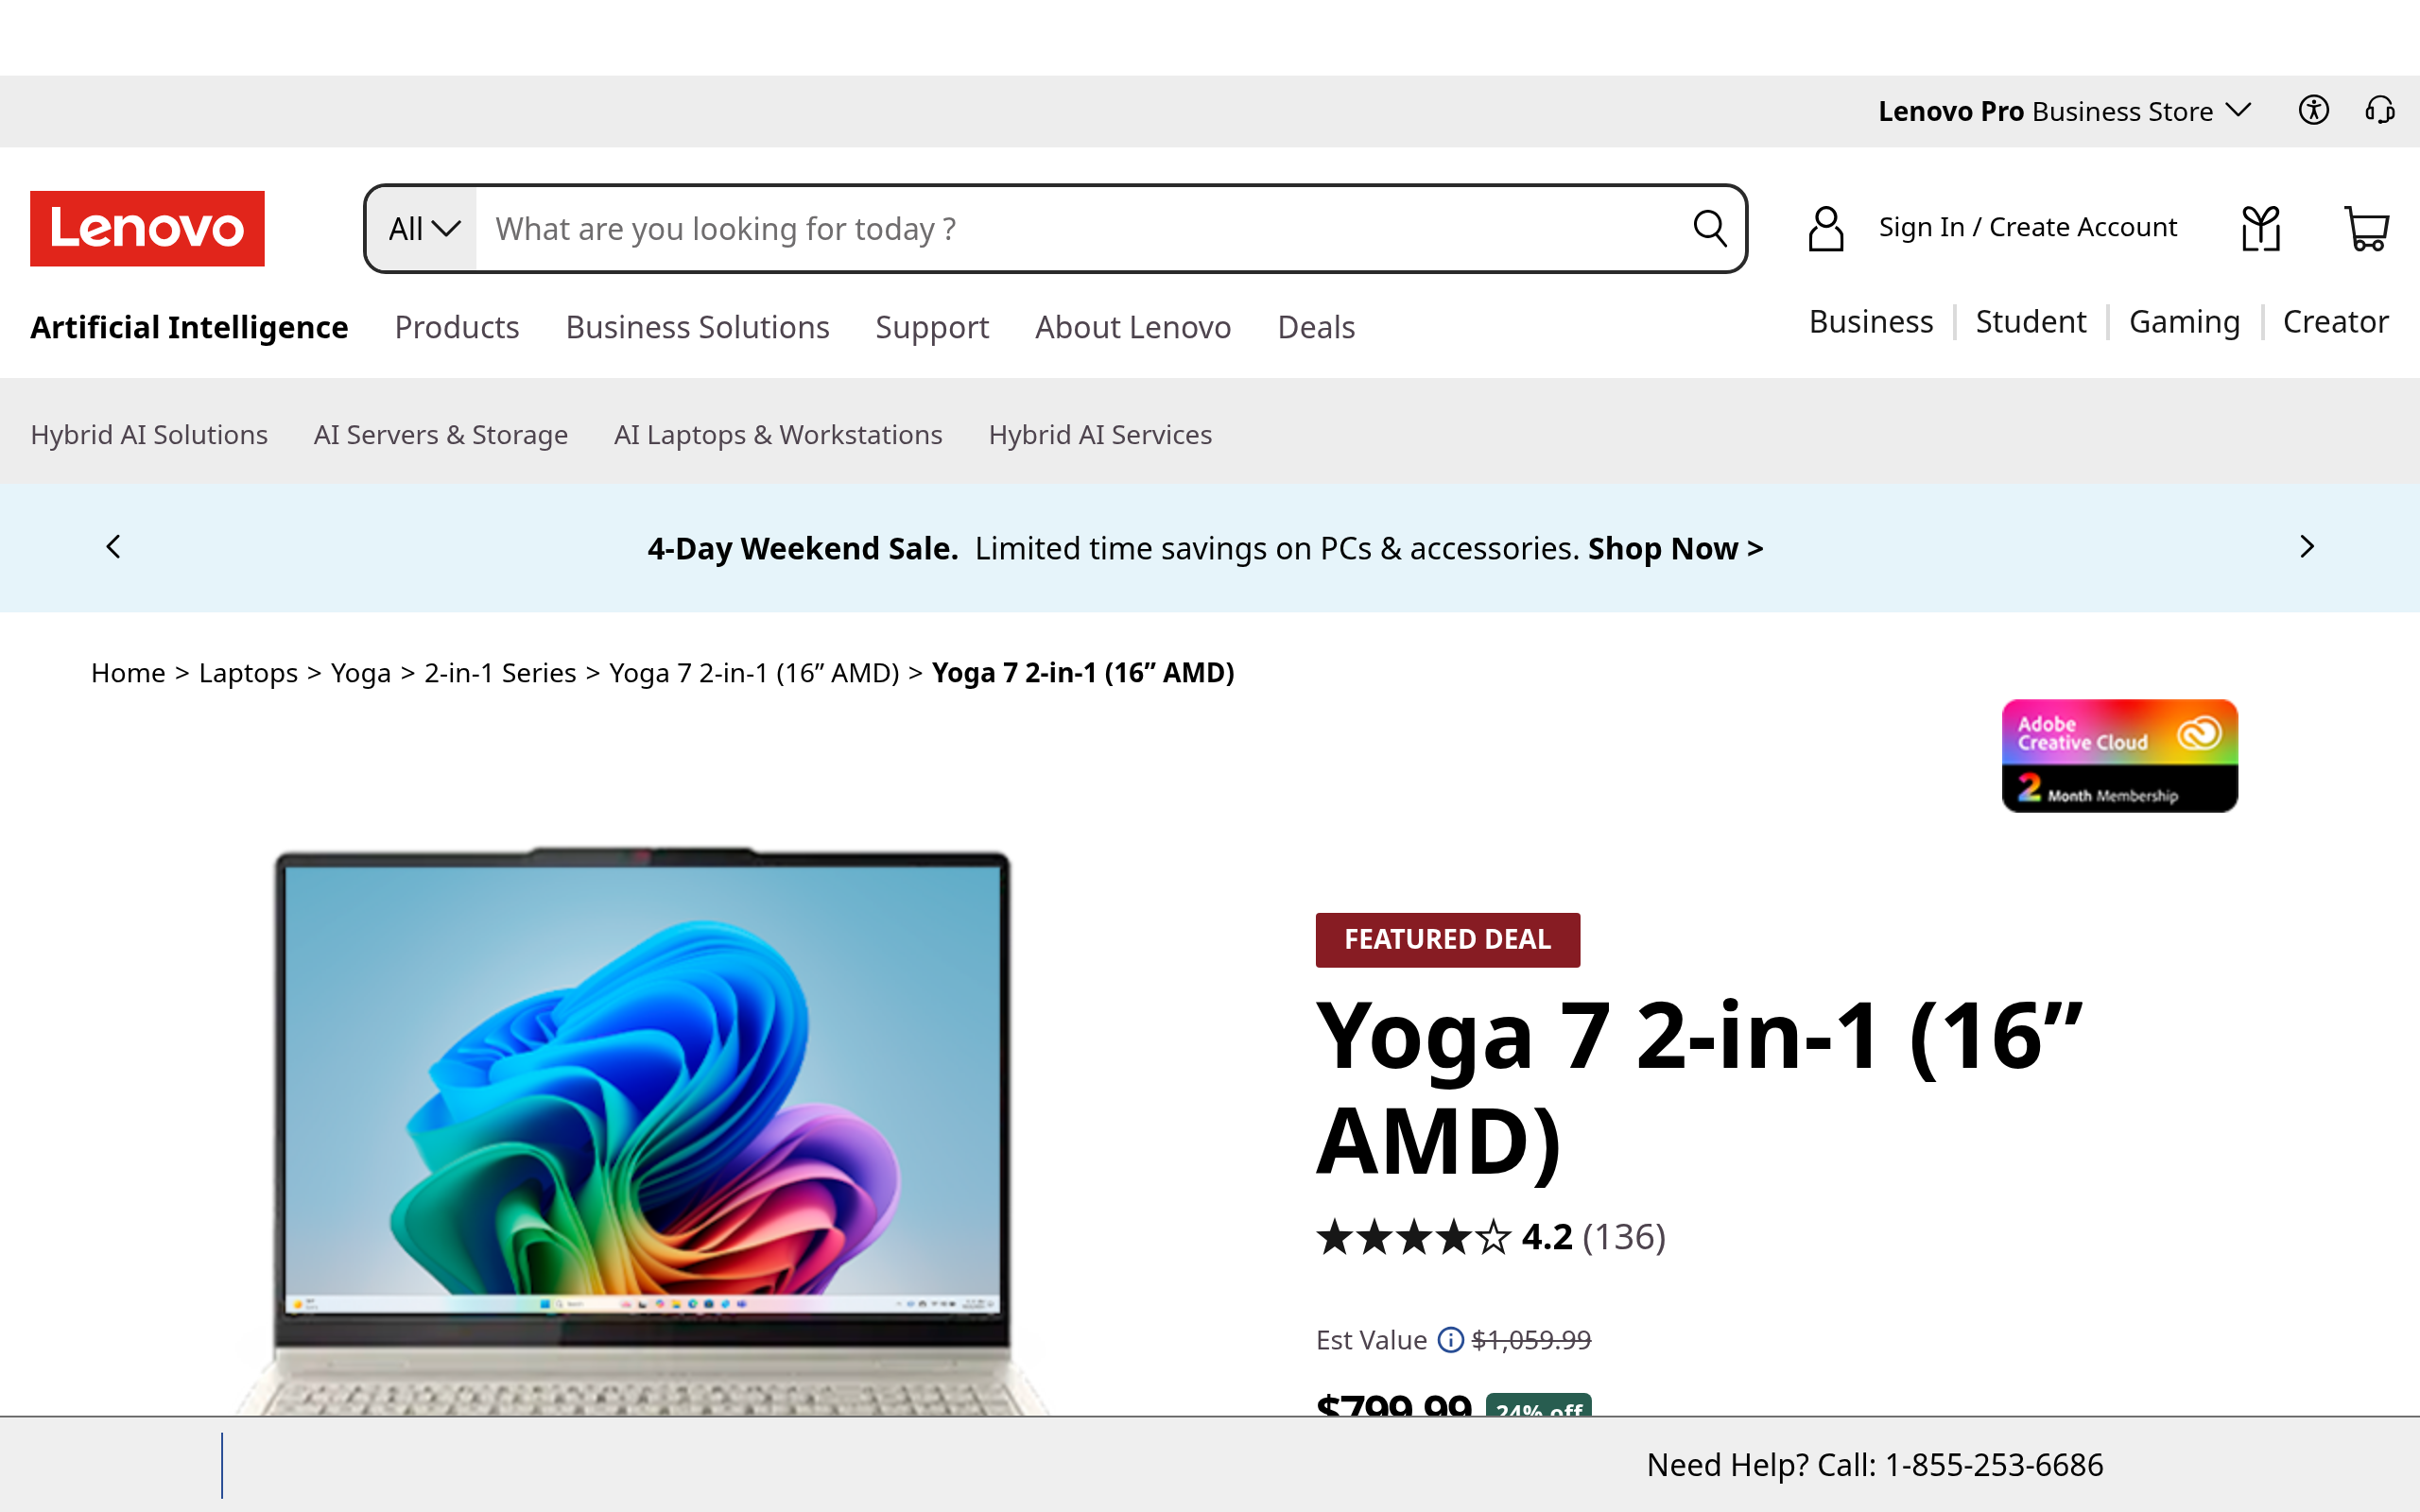
Task: Show previous promo banner with left arrow
Action: pyautogui.click(x=113, y=547)
